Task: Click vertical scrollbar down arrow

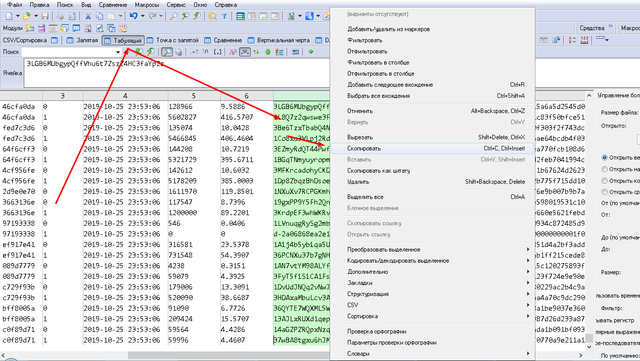Action: (x=589, y=347)
